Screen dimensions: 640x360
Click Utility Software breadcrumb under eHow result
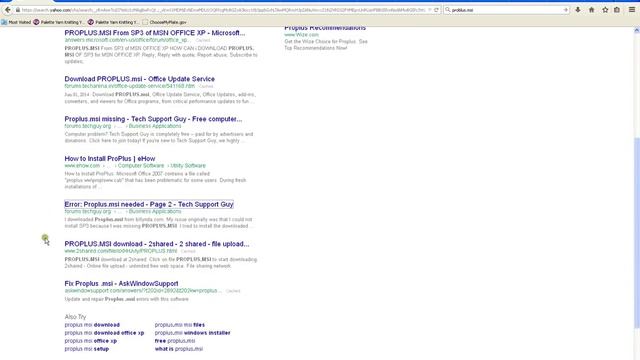coord(188,166)
